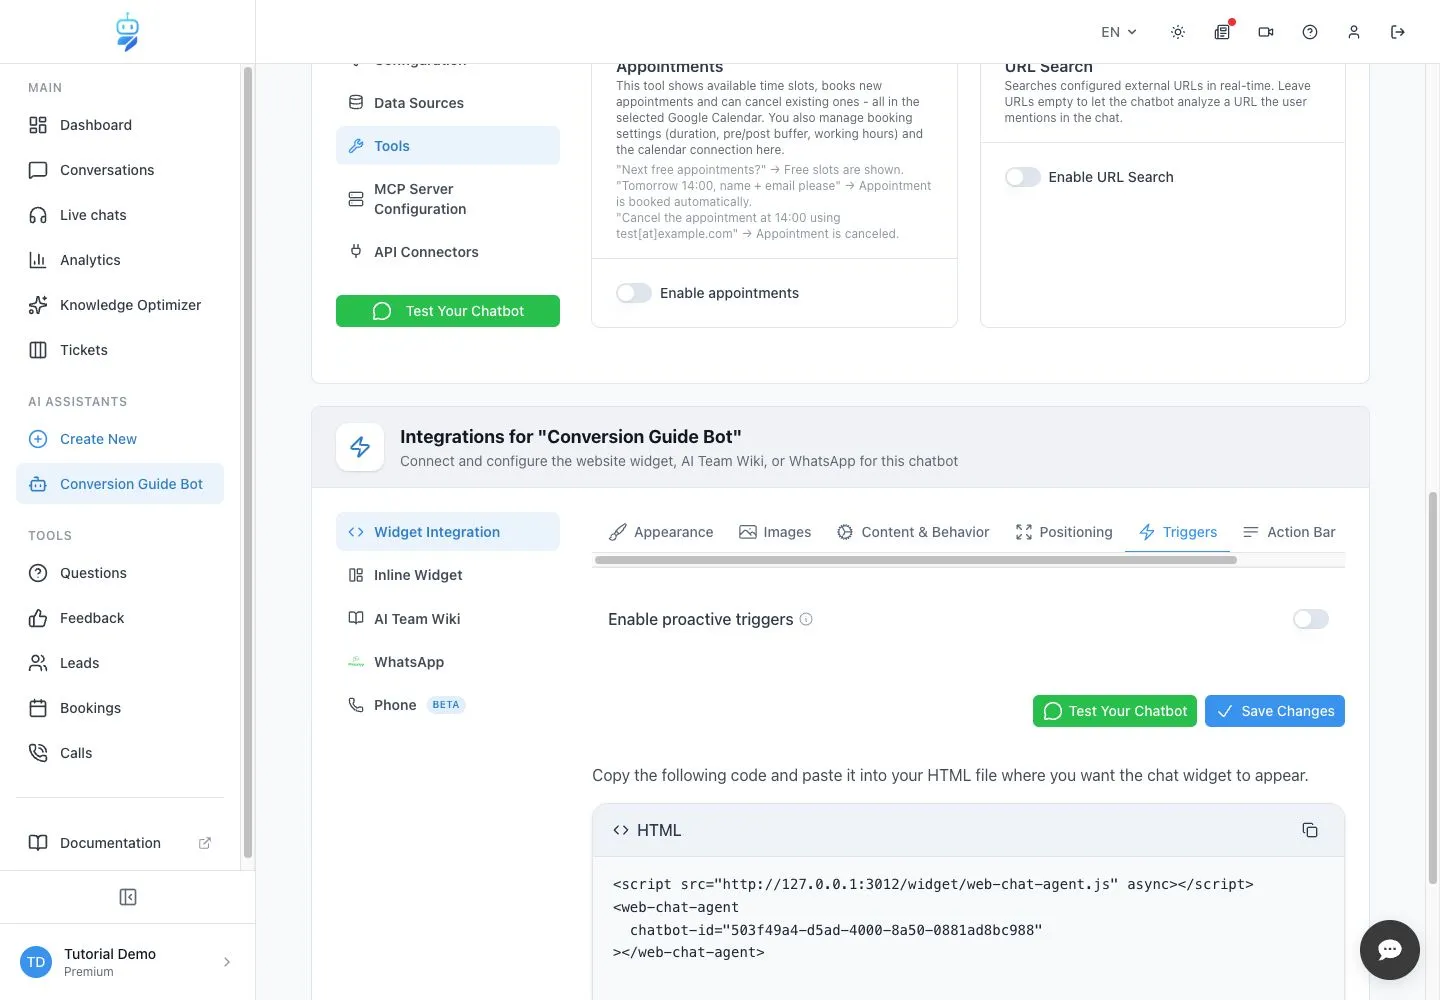Open the Action Bar tab
The image size is (1440, 1000).
pos(1289,532)
